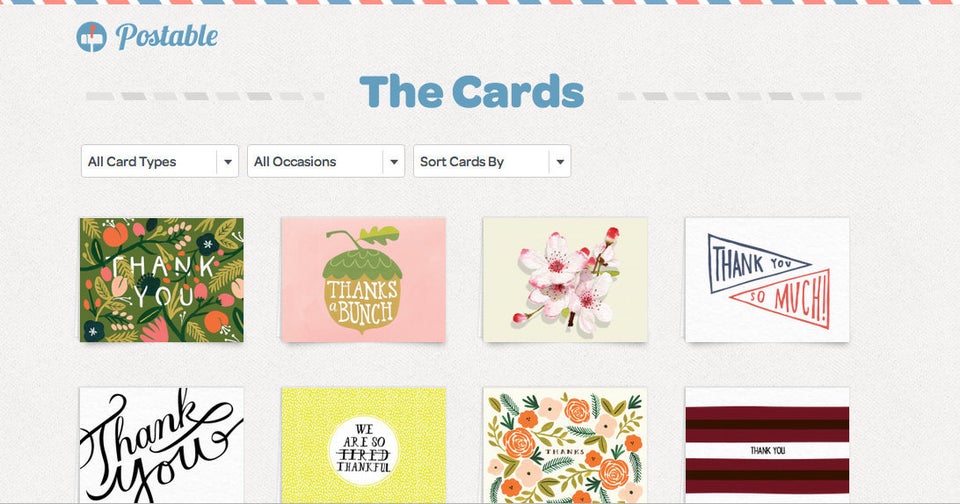
Task: Choose the orange roses Thanks card
Action: (x=565, y=445)
